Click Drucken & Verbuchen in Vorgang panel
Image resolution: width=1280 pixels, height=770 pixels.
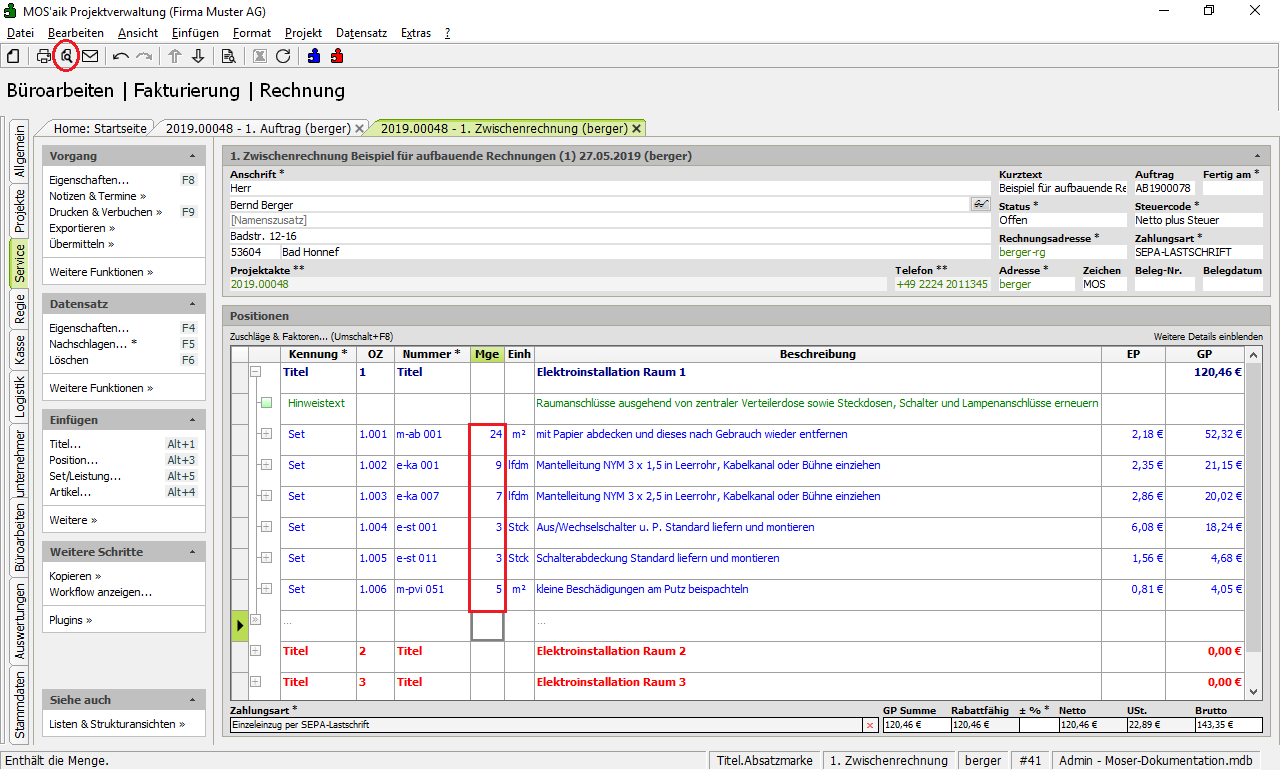tap(101, 212)
